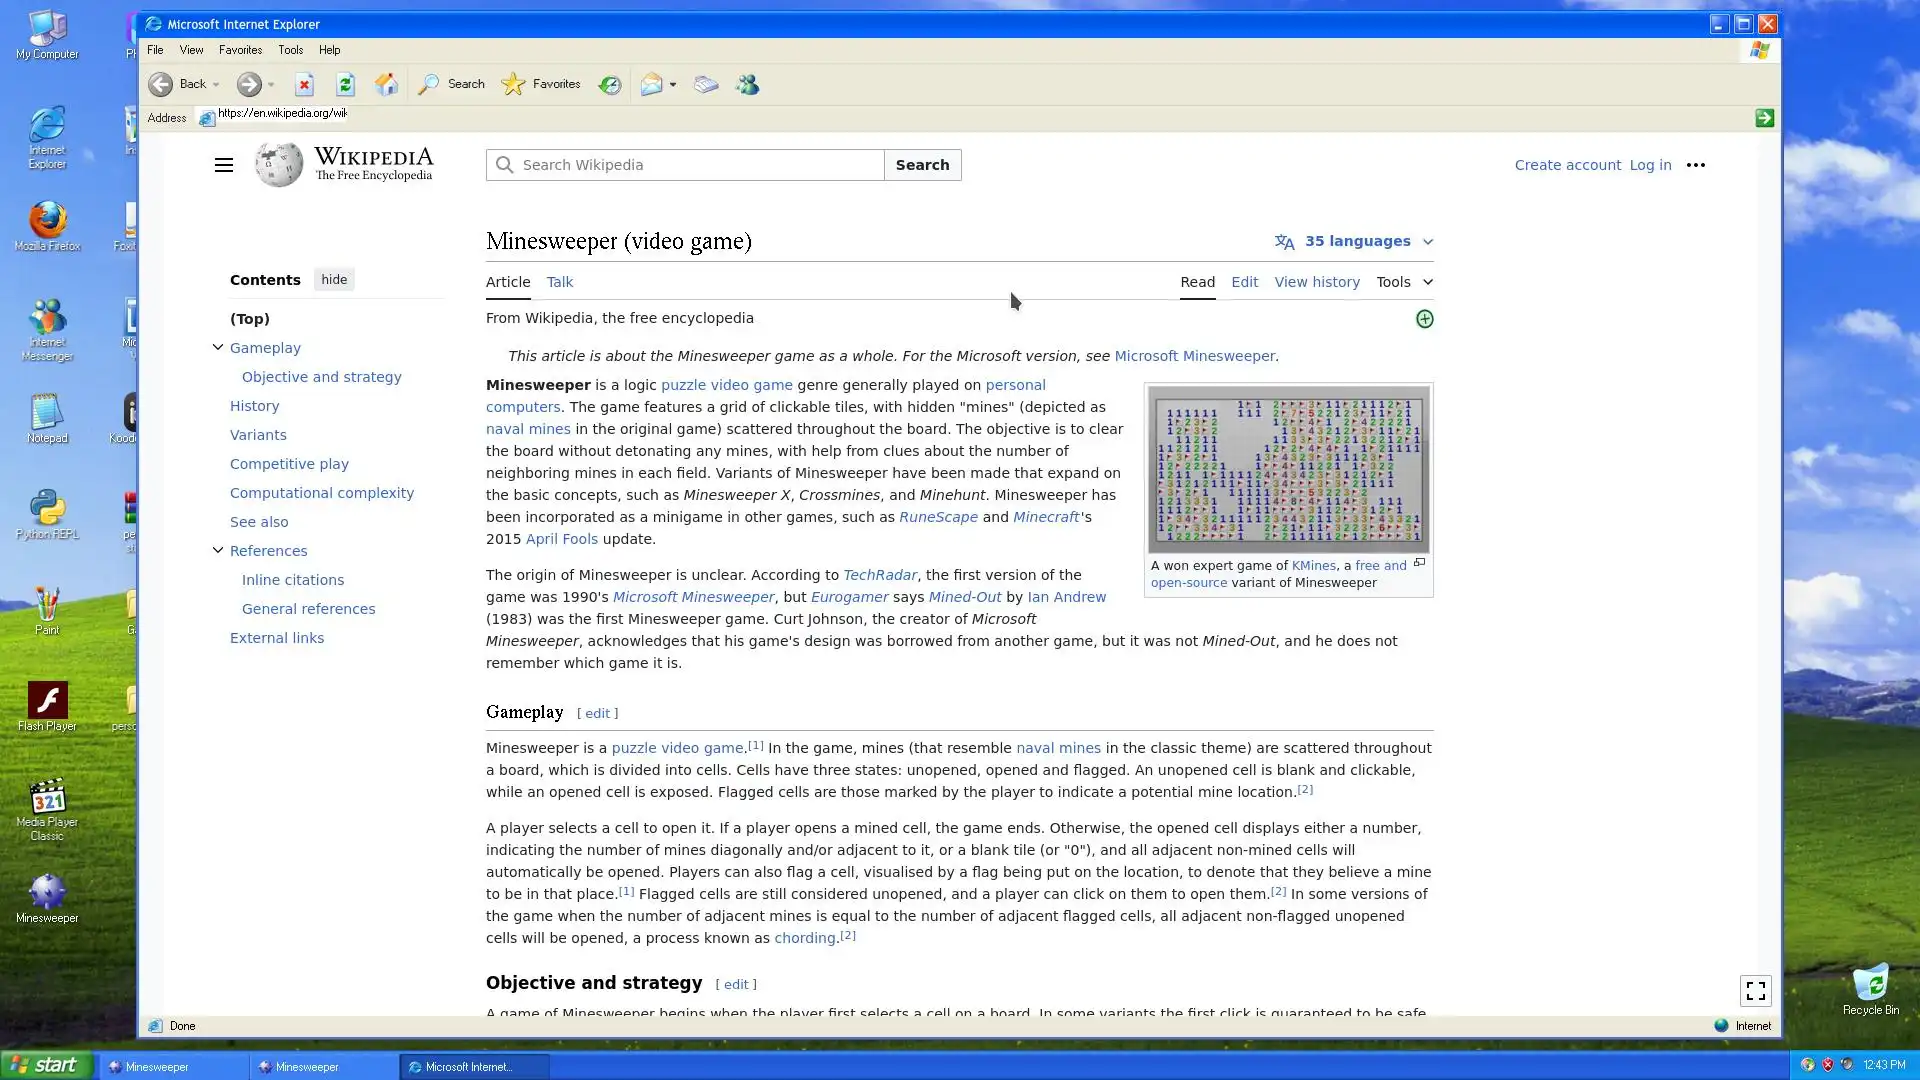Expand the Tools dropdown menu
This screenshot has width=1920, height=1080.
coord(1404,282)
